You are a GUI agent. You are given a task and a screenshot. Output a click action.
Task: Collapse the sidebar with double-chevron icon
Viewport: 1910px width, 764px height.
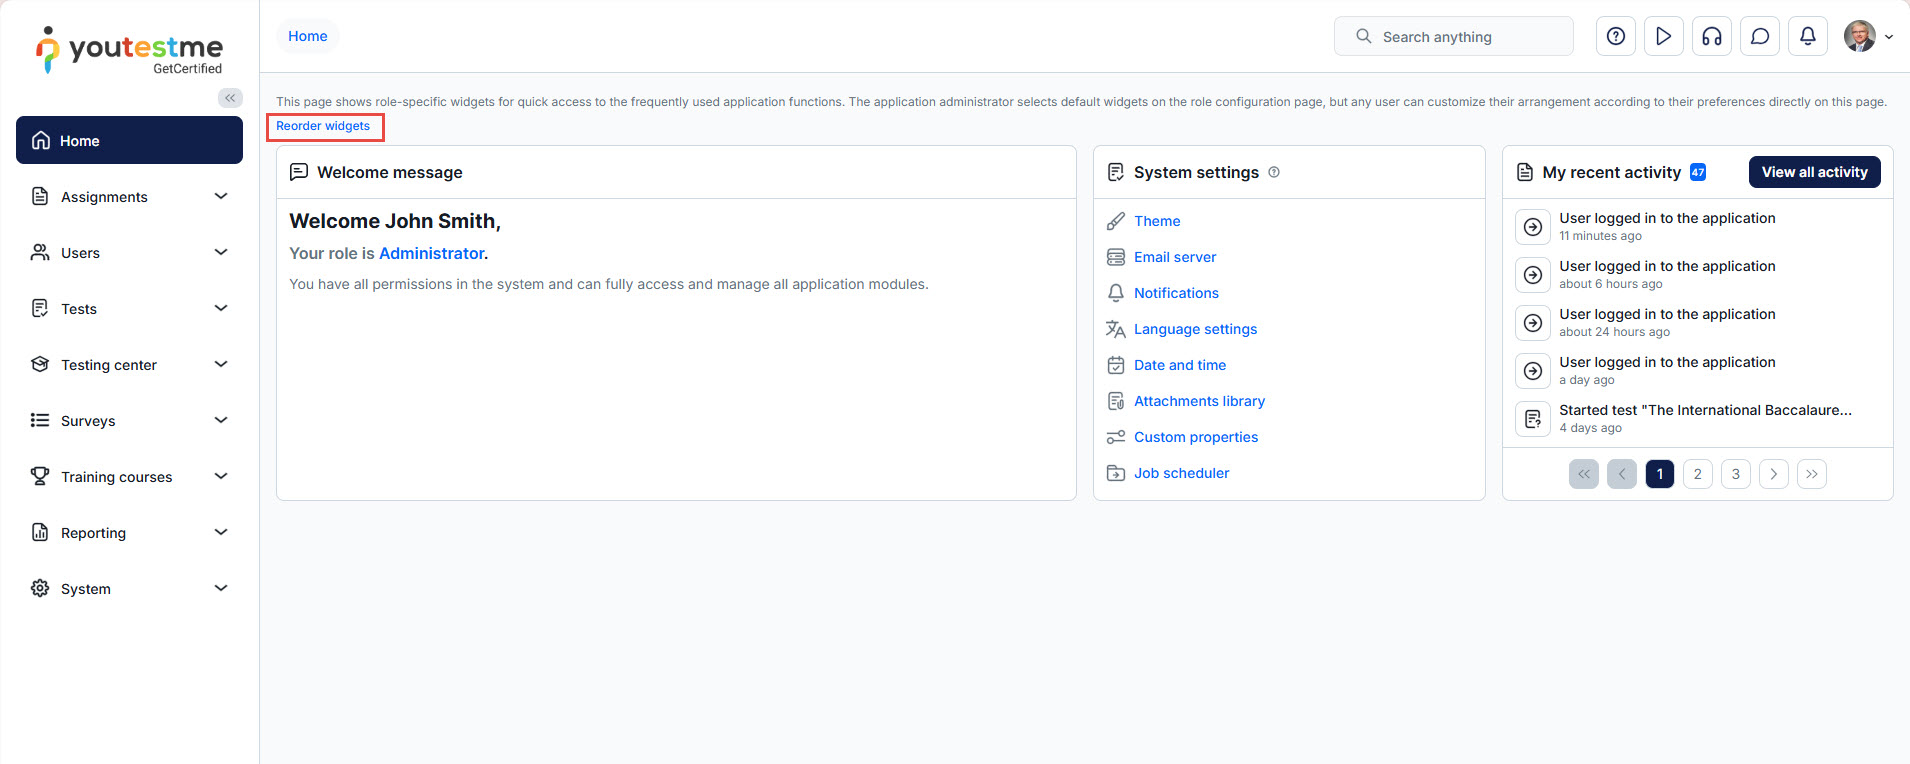click(x=230, y=98)
